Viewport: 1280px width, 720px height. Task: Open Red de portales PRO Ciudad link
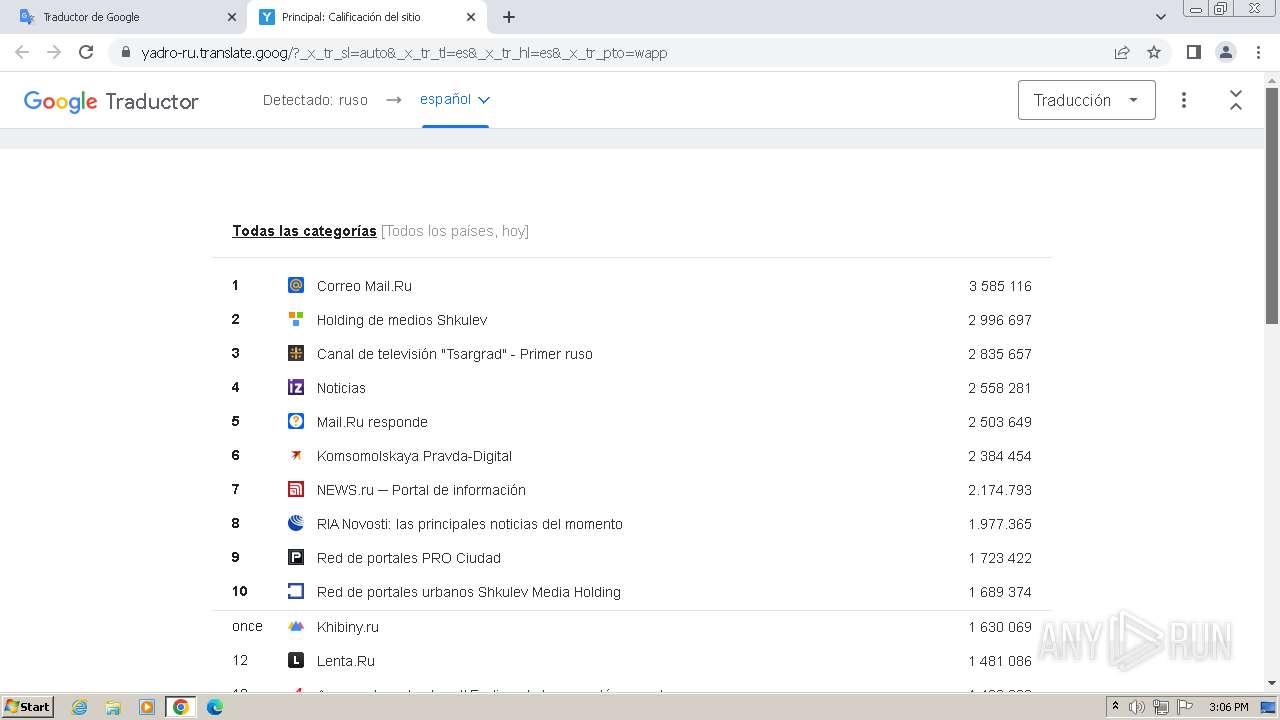(409, 558)
